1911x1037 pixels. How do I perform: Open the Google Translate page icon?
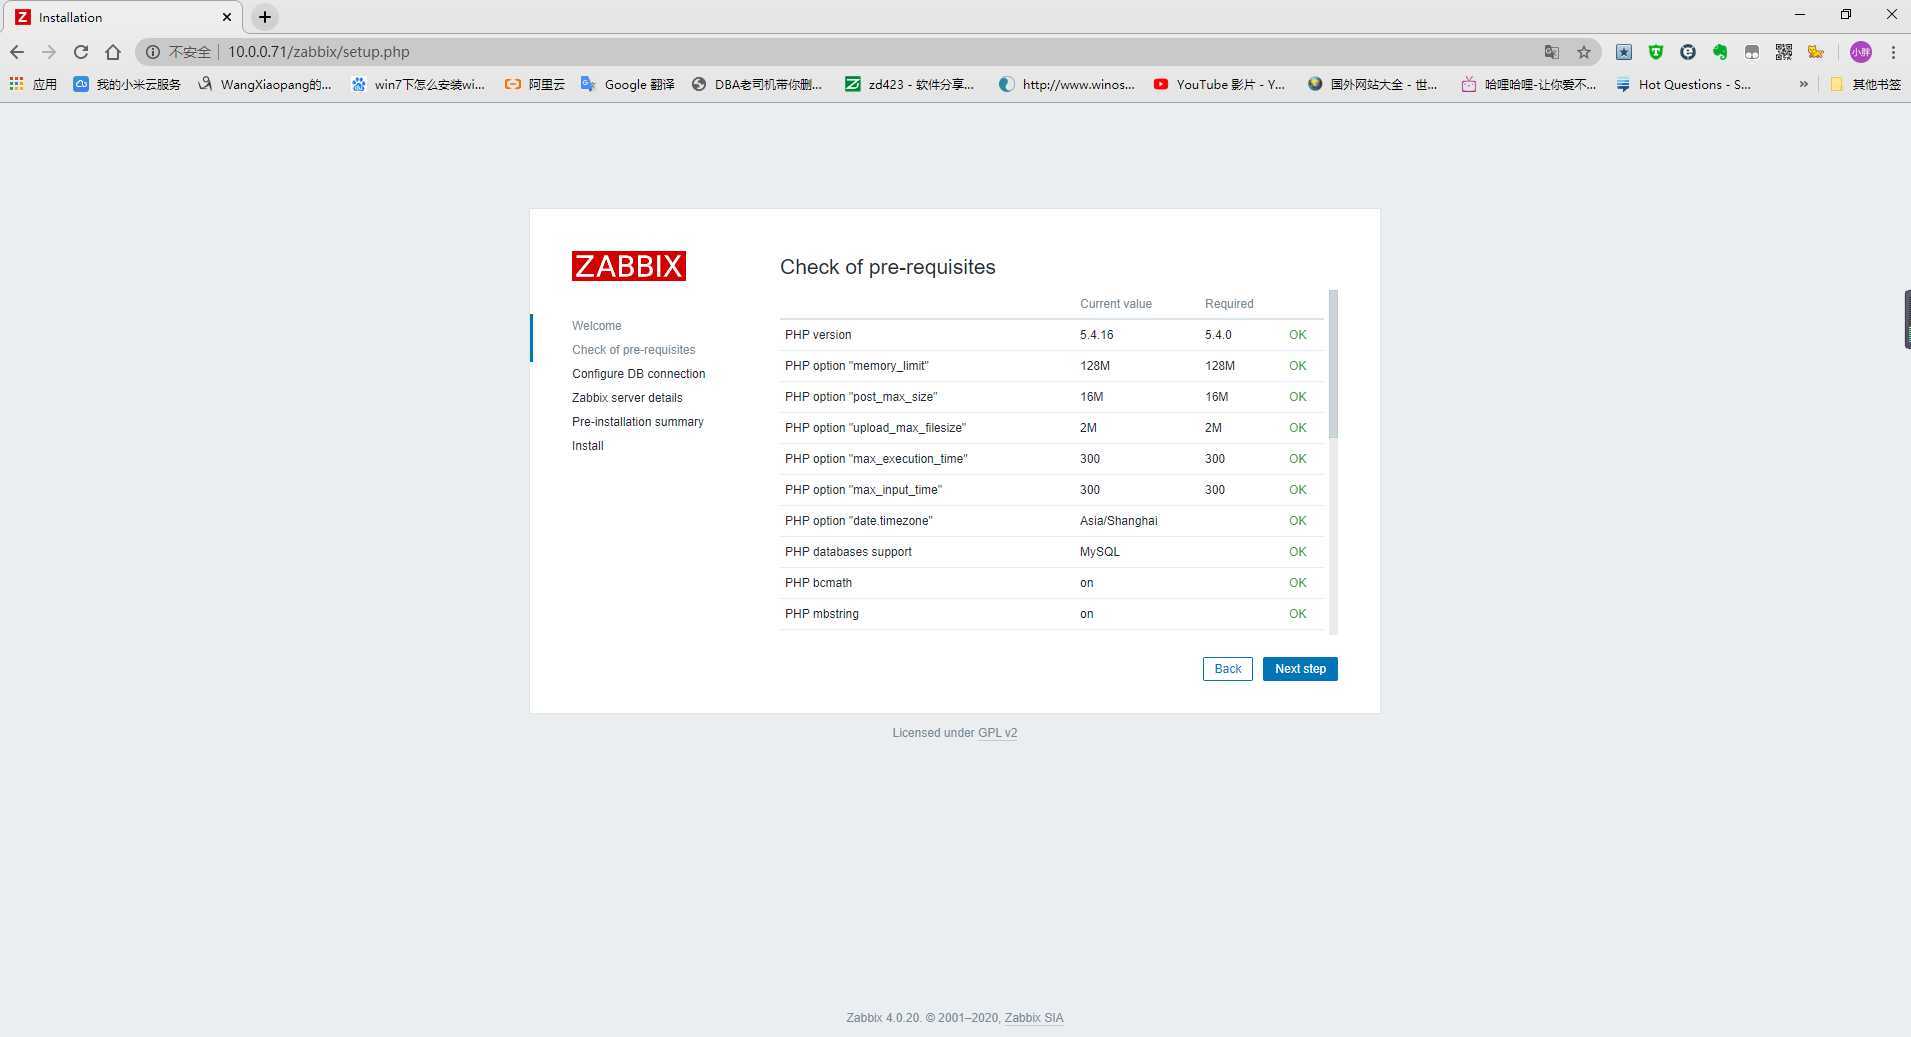pos(1552,52)
